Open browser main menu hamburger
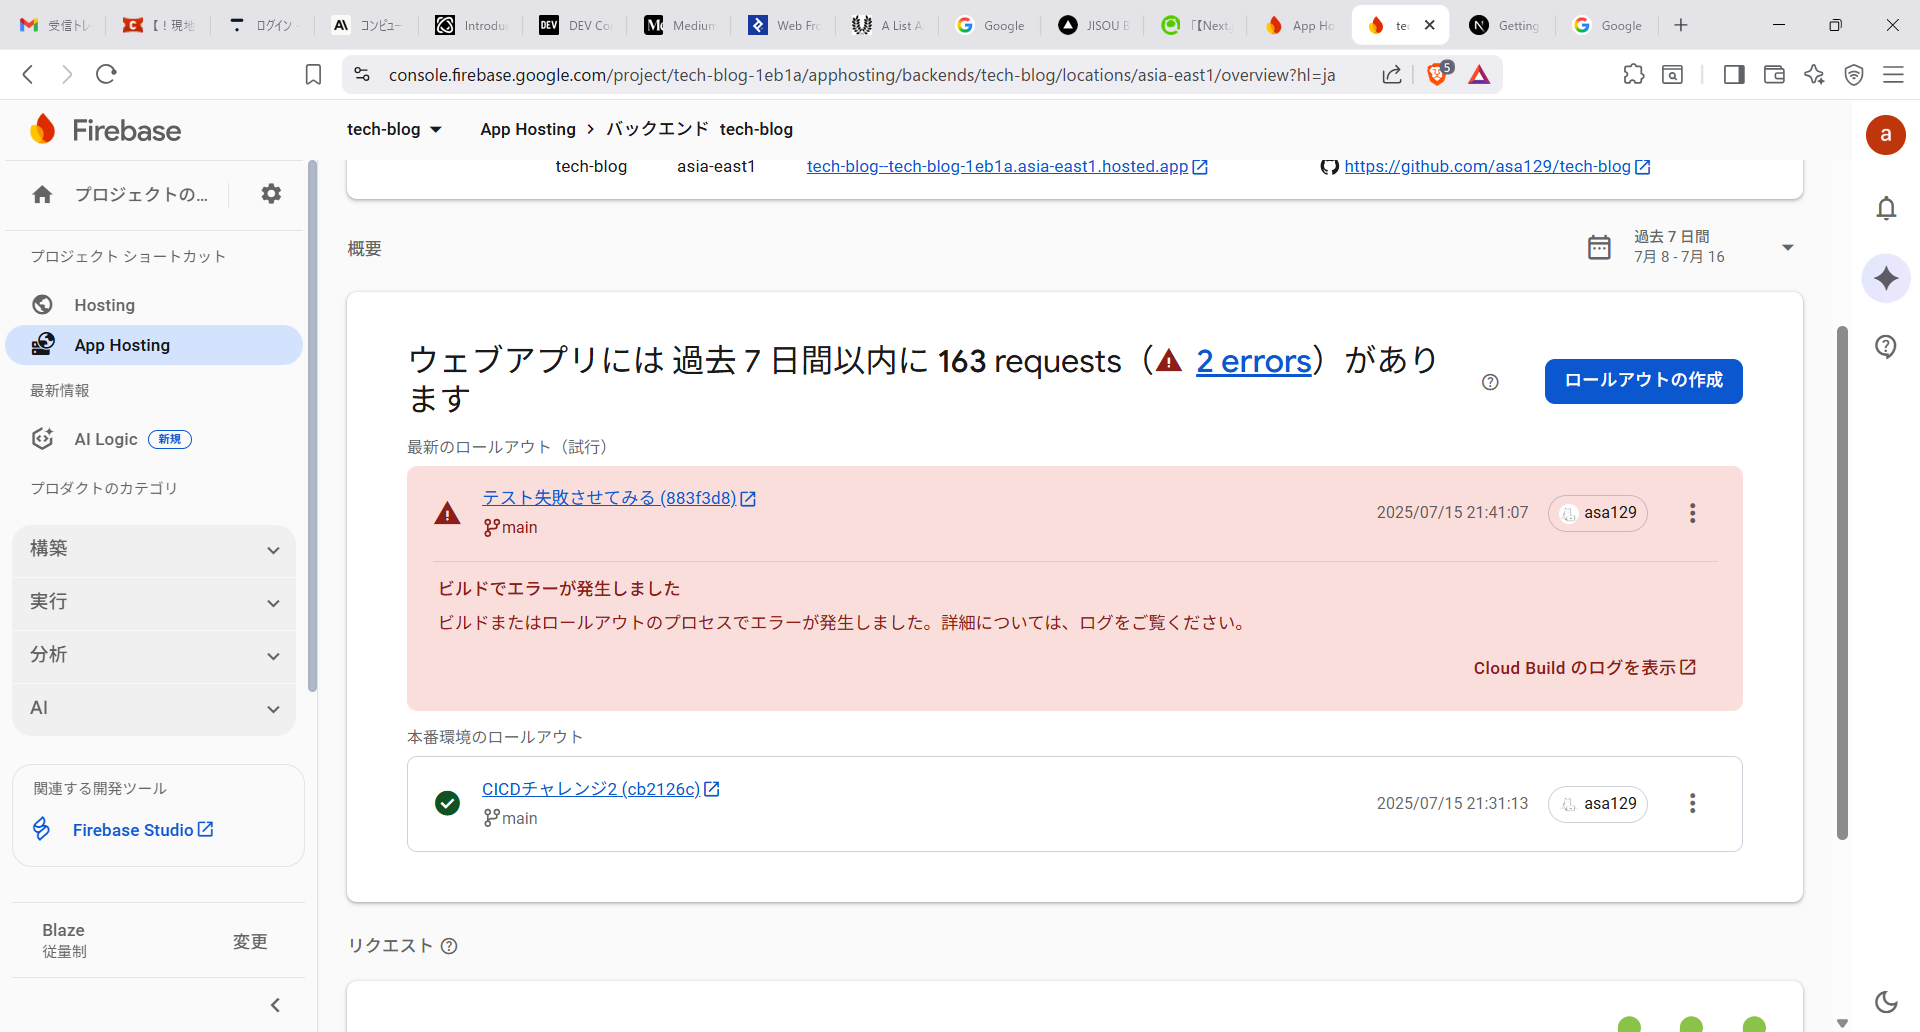The width and height of the screenshot is (1920, 1032). (1893, 75)
